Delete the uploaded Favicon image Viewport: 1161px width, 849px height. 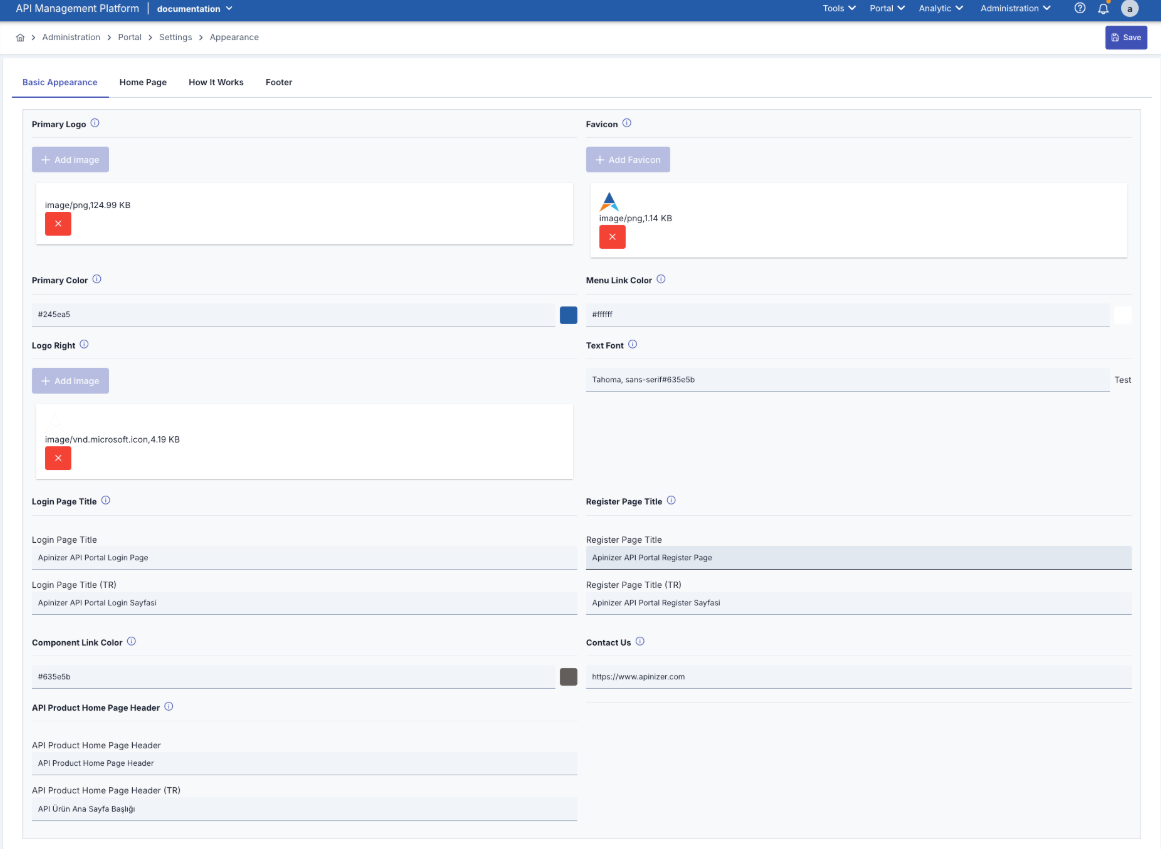[x=612, y=237]
